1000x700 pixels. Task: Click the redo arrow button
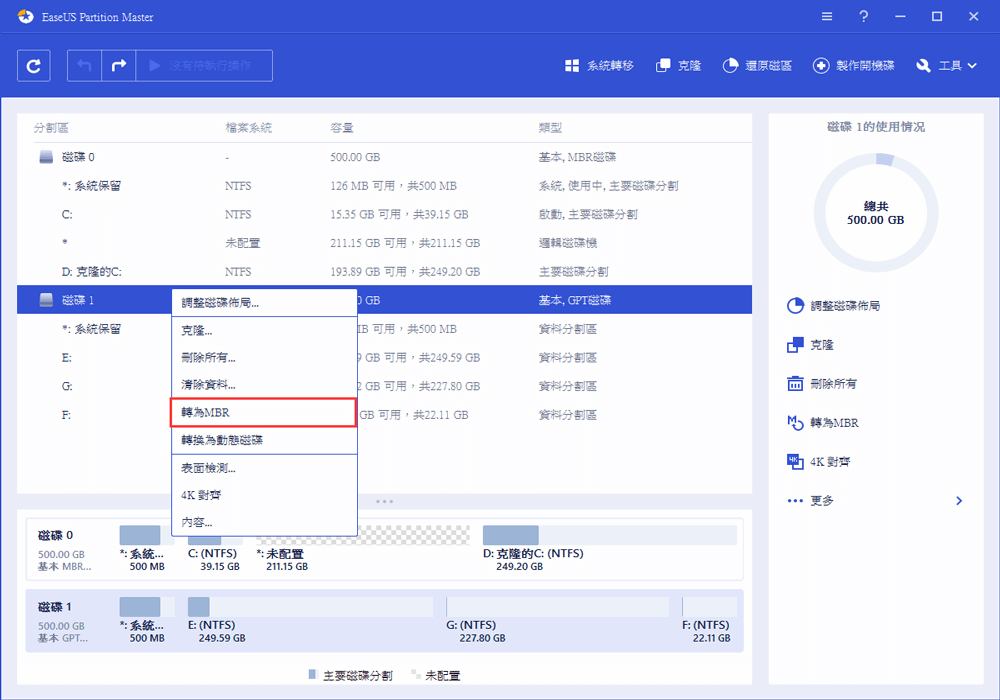point(119,66)
